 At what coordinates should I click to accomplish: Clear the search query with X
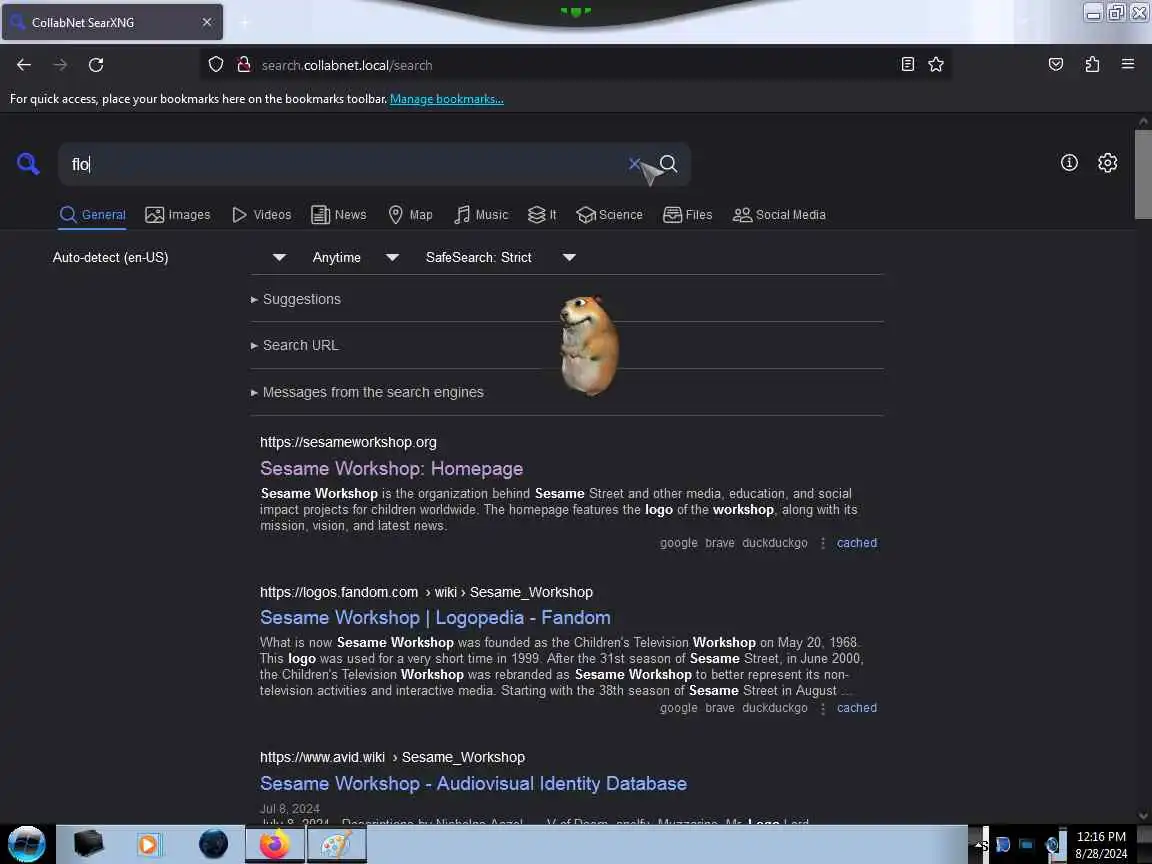tap(634, 164)
